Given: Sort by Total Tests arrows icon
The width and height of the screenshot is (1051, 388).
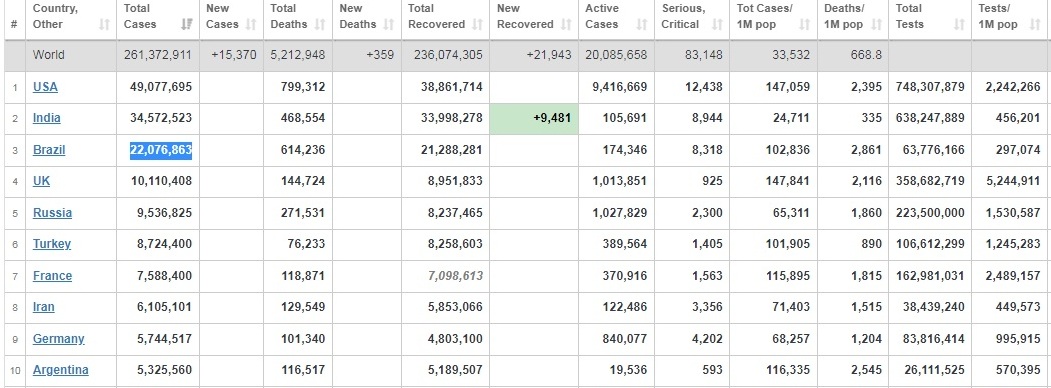Looking at the screenshot, I should tap(959, 25).
